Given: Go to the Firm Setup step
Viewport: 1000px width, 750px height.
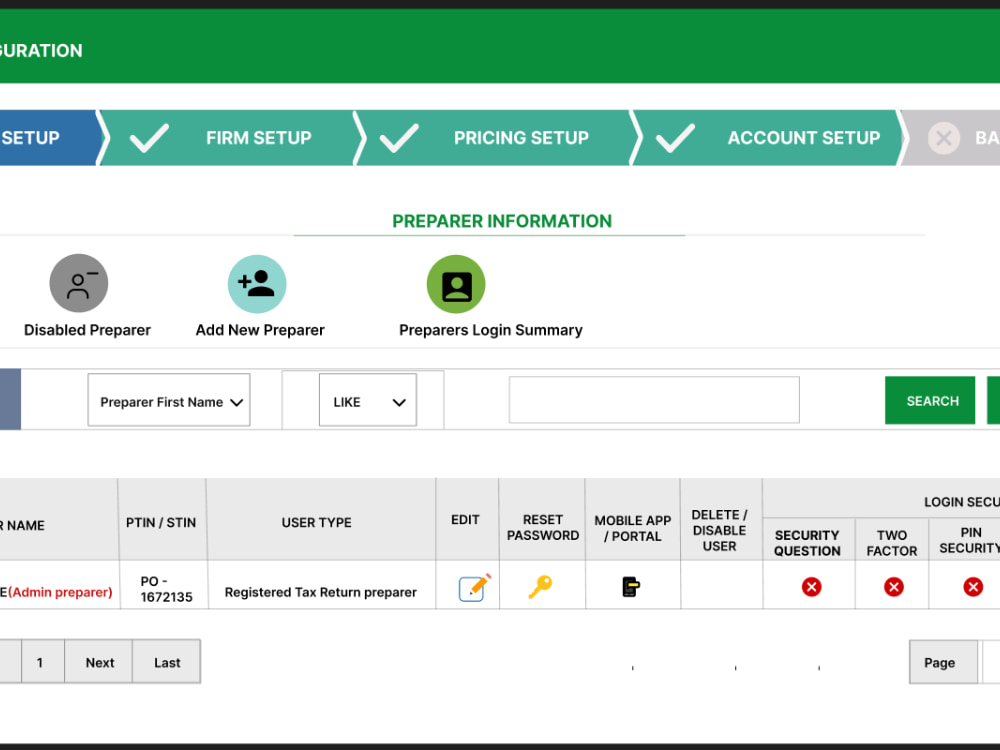Looking at the screenshot, I should [230, 138].
